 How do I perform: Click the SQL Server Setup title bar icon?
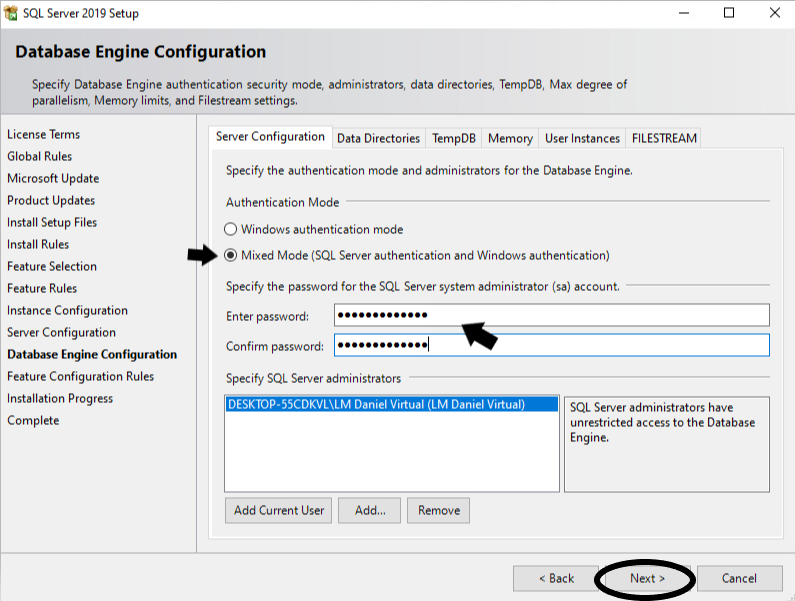tap(11, 13)
